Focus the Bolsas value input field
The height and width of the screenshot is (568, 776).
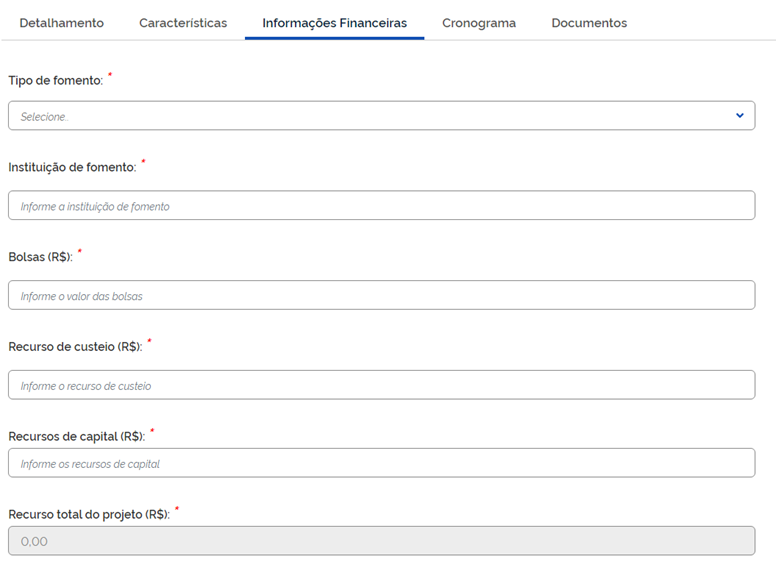(x=381, y=296)
